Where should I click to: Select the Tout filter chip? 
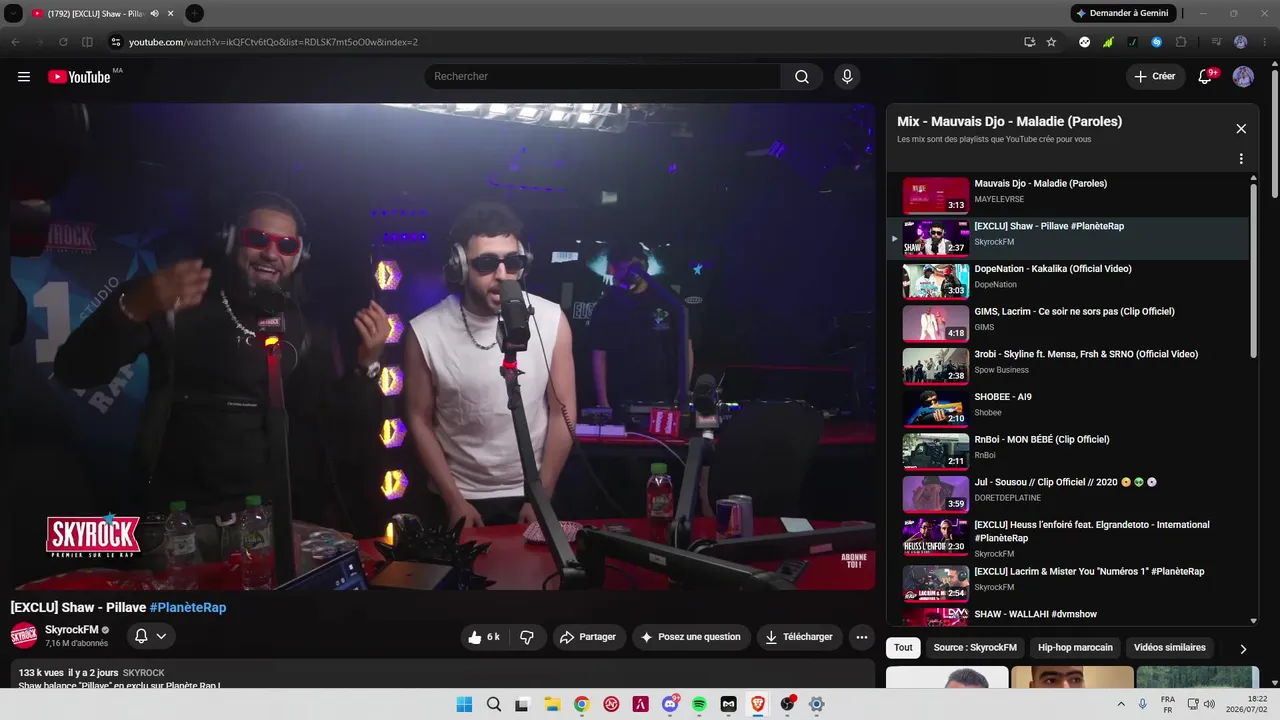tap(903, 648)
